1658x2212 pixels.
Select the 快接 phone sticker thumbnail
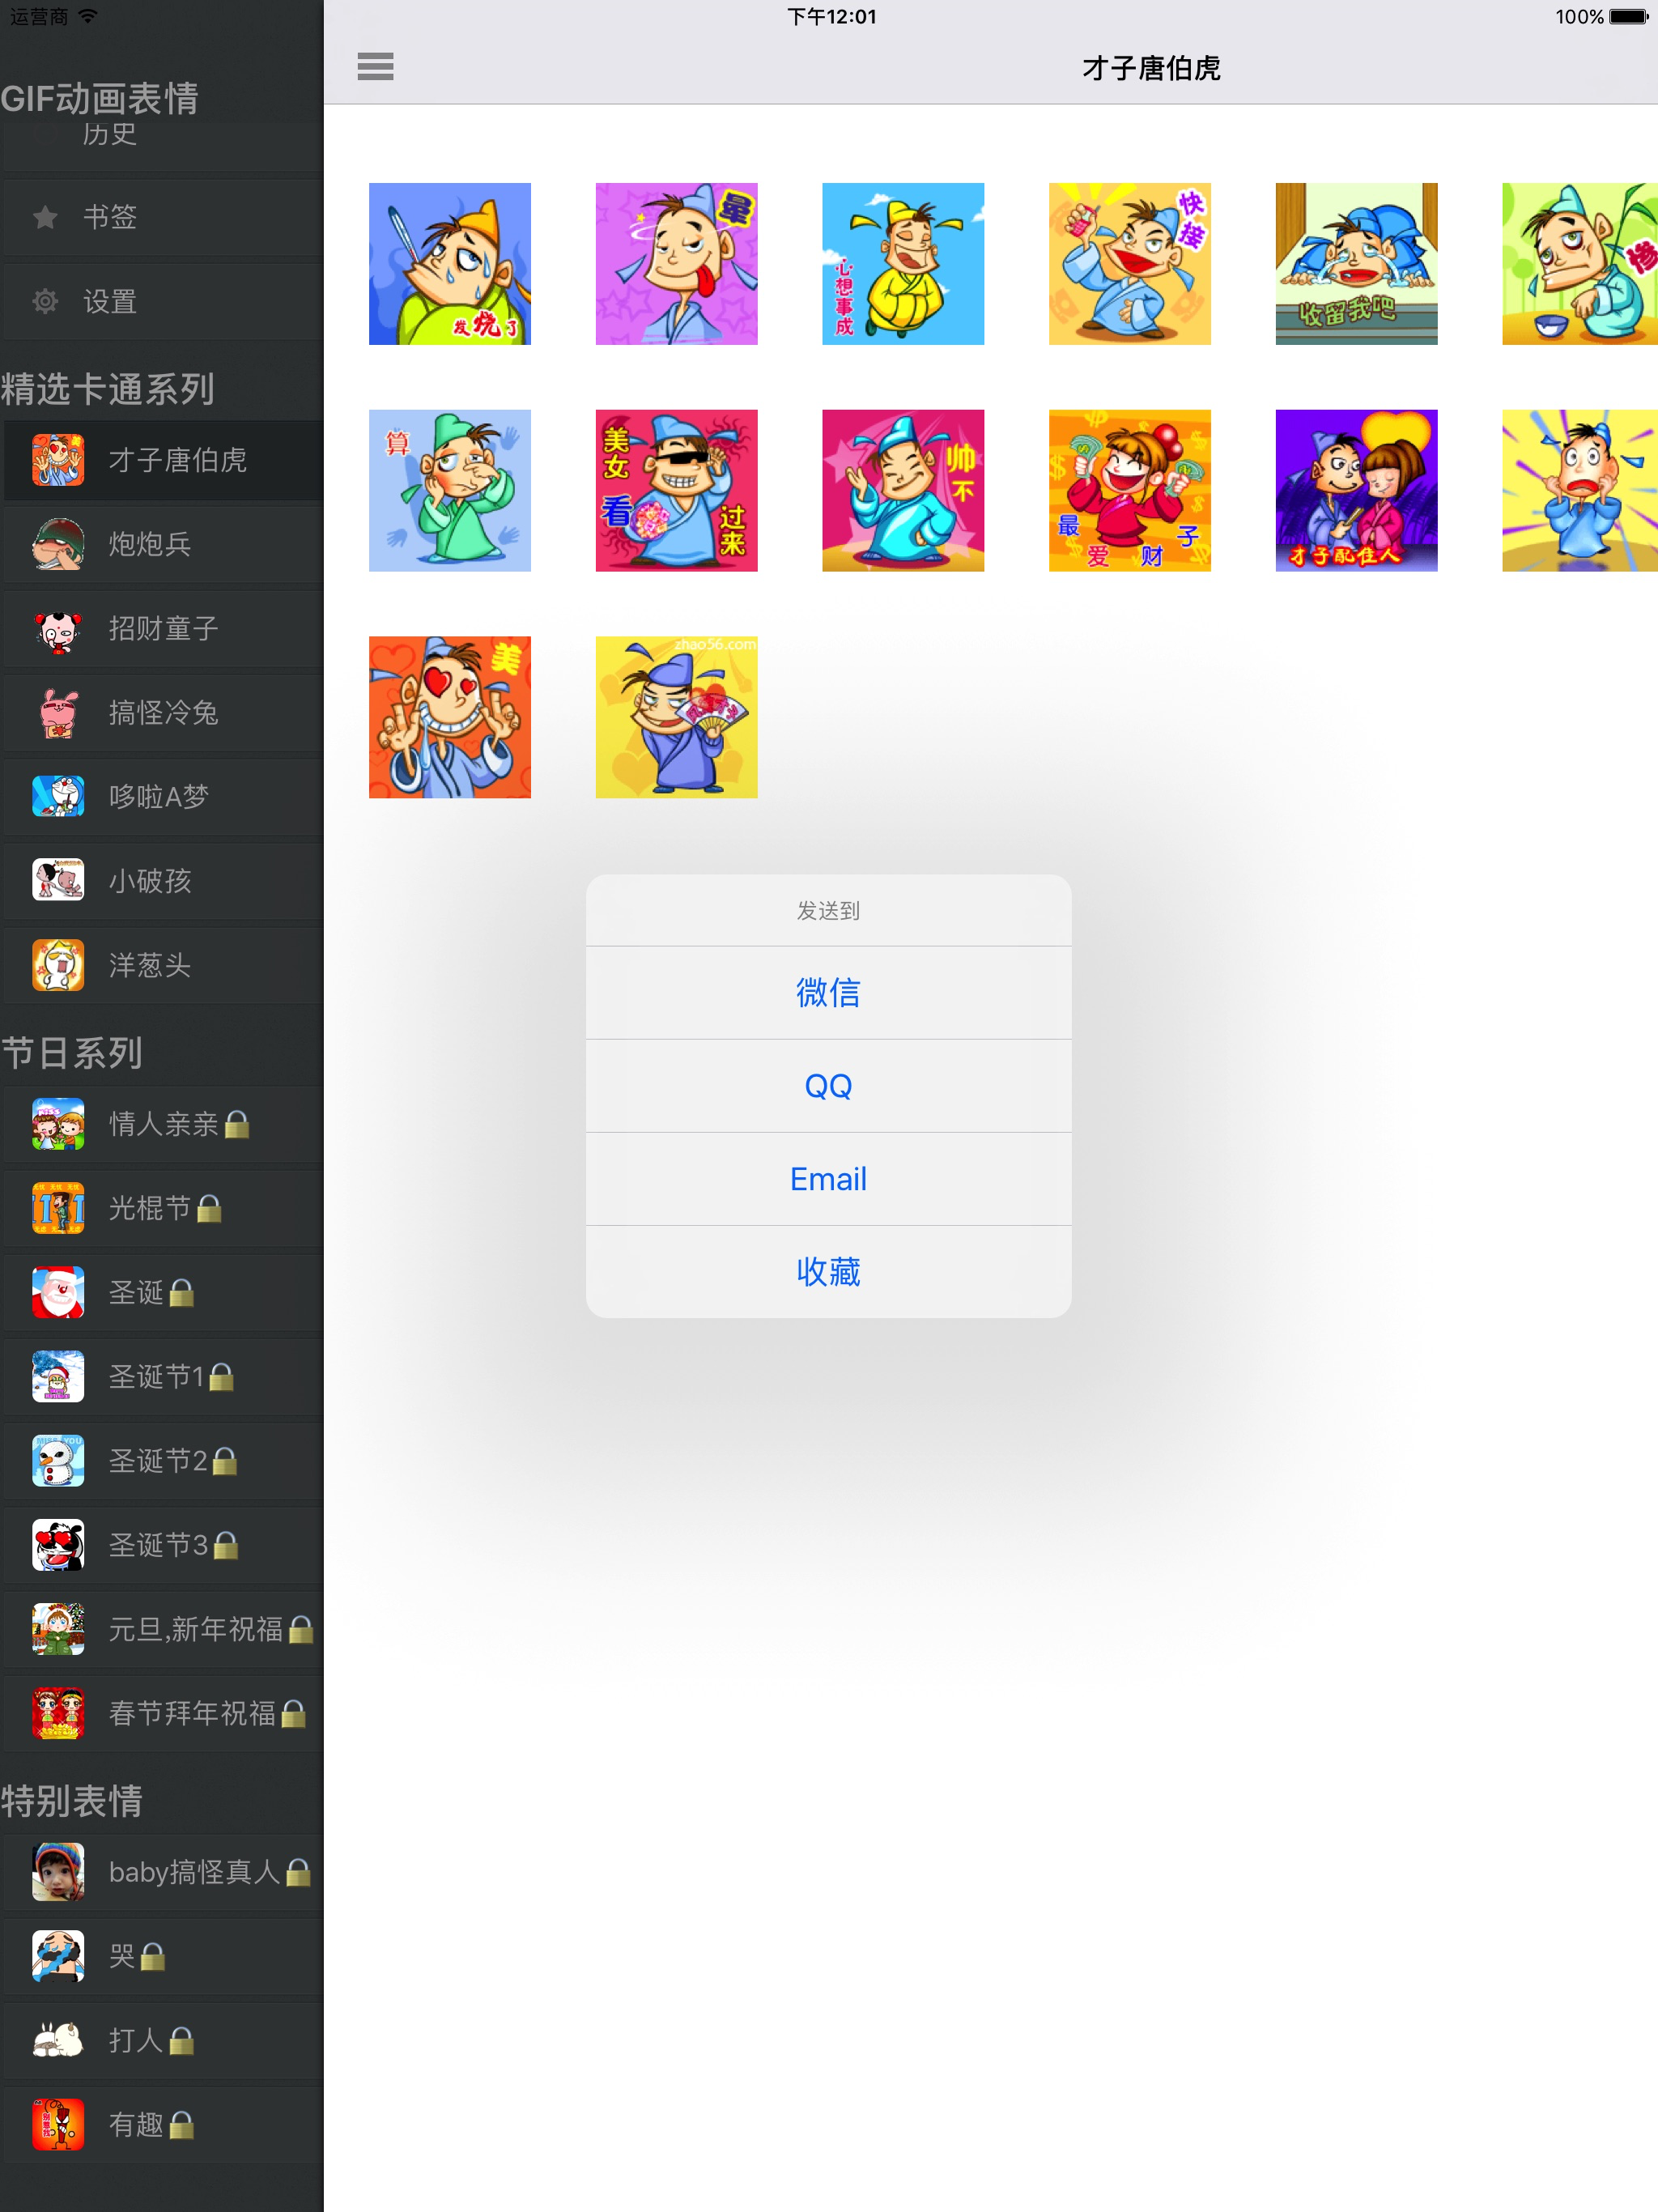[x=1130, y=264]
